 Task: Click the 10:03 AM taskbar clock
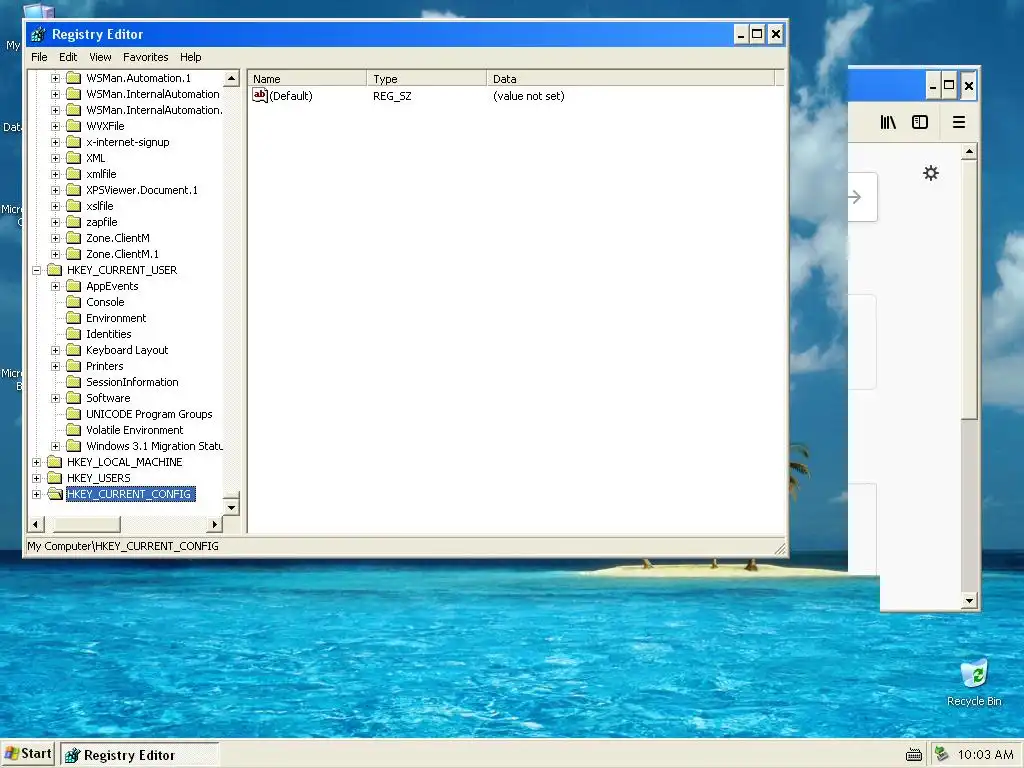(985, 755)
